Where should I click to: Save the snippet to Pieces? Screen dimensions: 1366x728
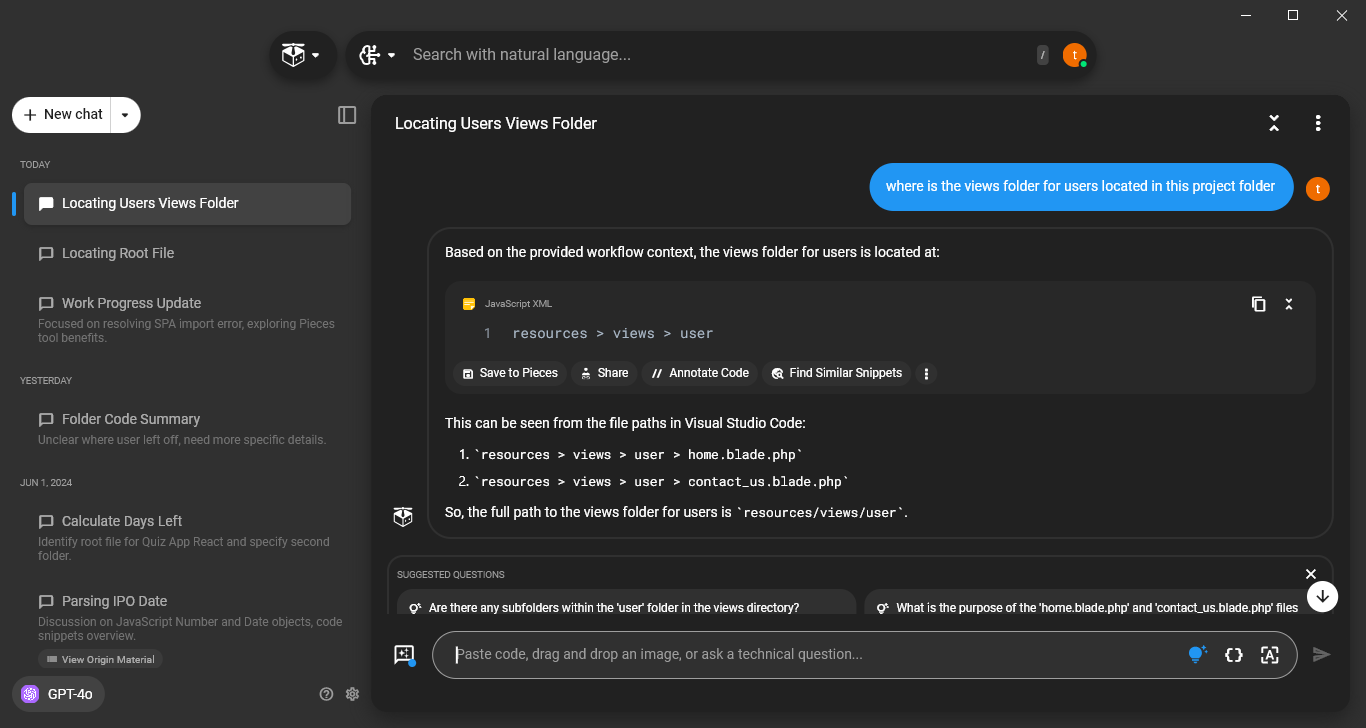[x=510, y=373]
